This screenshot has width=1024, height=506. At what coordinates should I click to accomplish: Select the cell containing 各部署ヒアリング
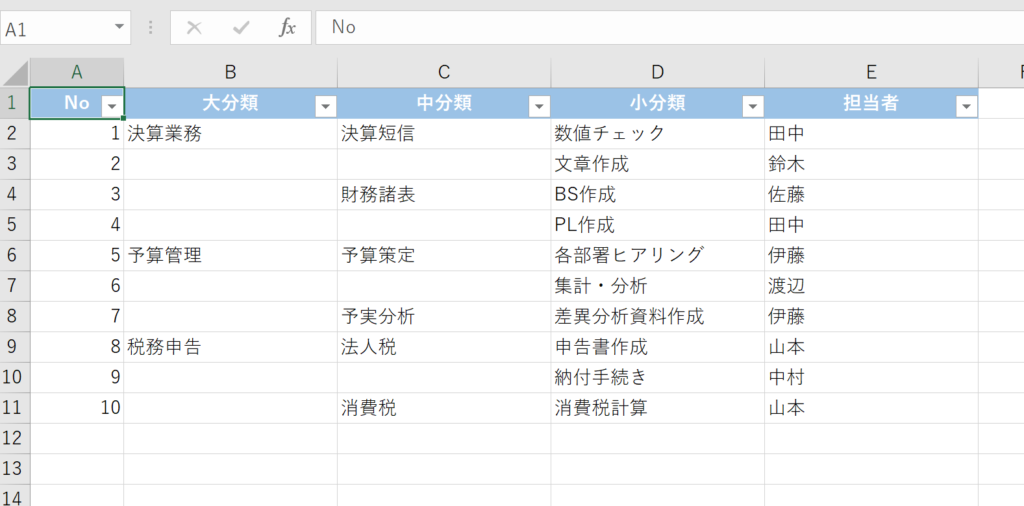pyautogui.click(x=657, y=256)
